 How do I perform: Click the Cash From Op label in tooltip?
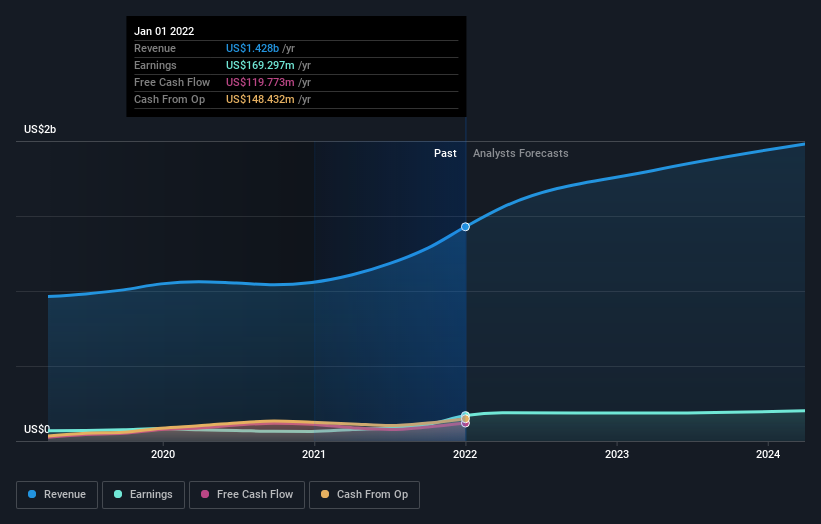coord(169,99)
